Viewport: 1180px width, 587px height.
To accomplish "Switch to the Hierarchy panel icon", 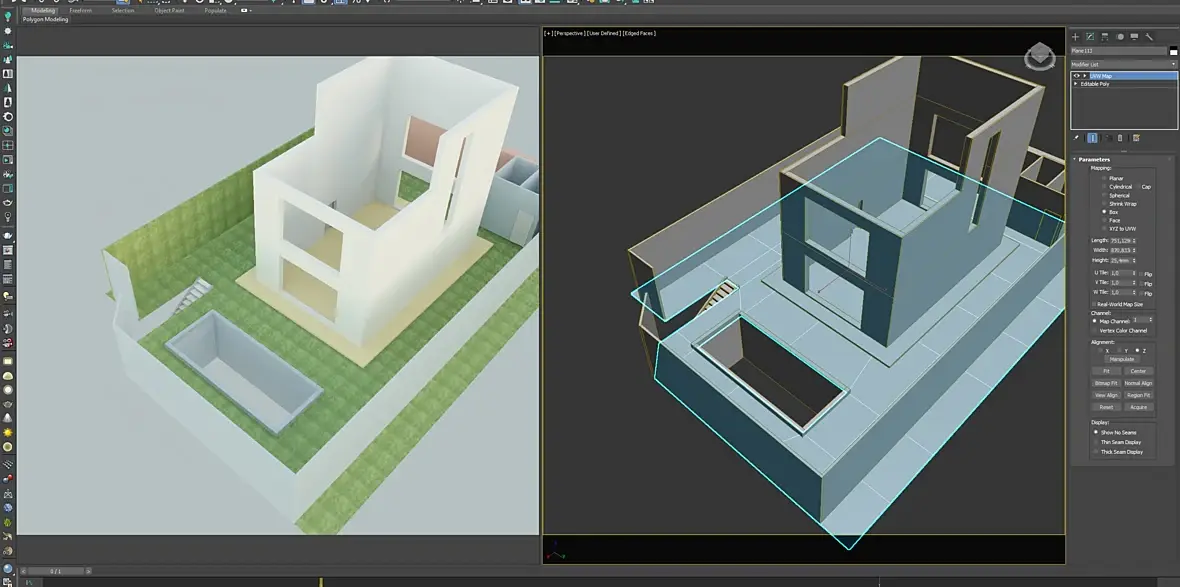I will (1105, 37).
